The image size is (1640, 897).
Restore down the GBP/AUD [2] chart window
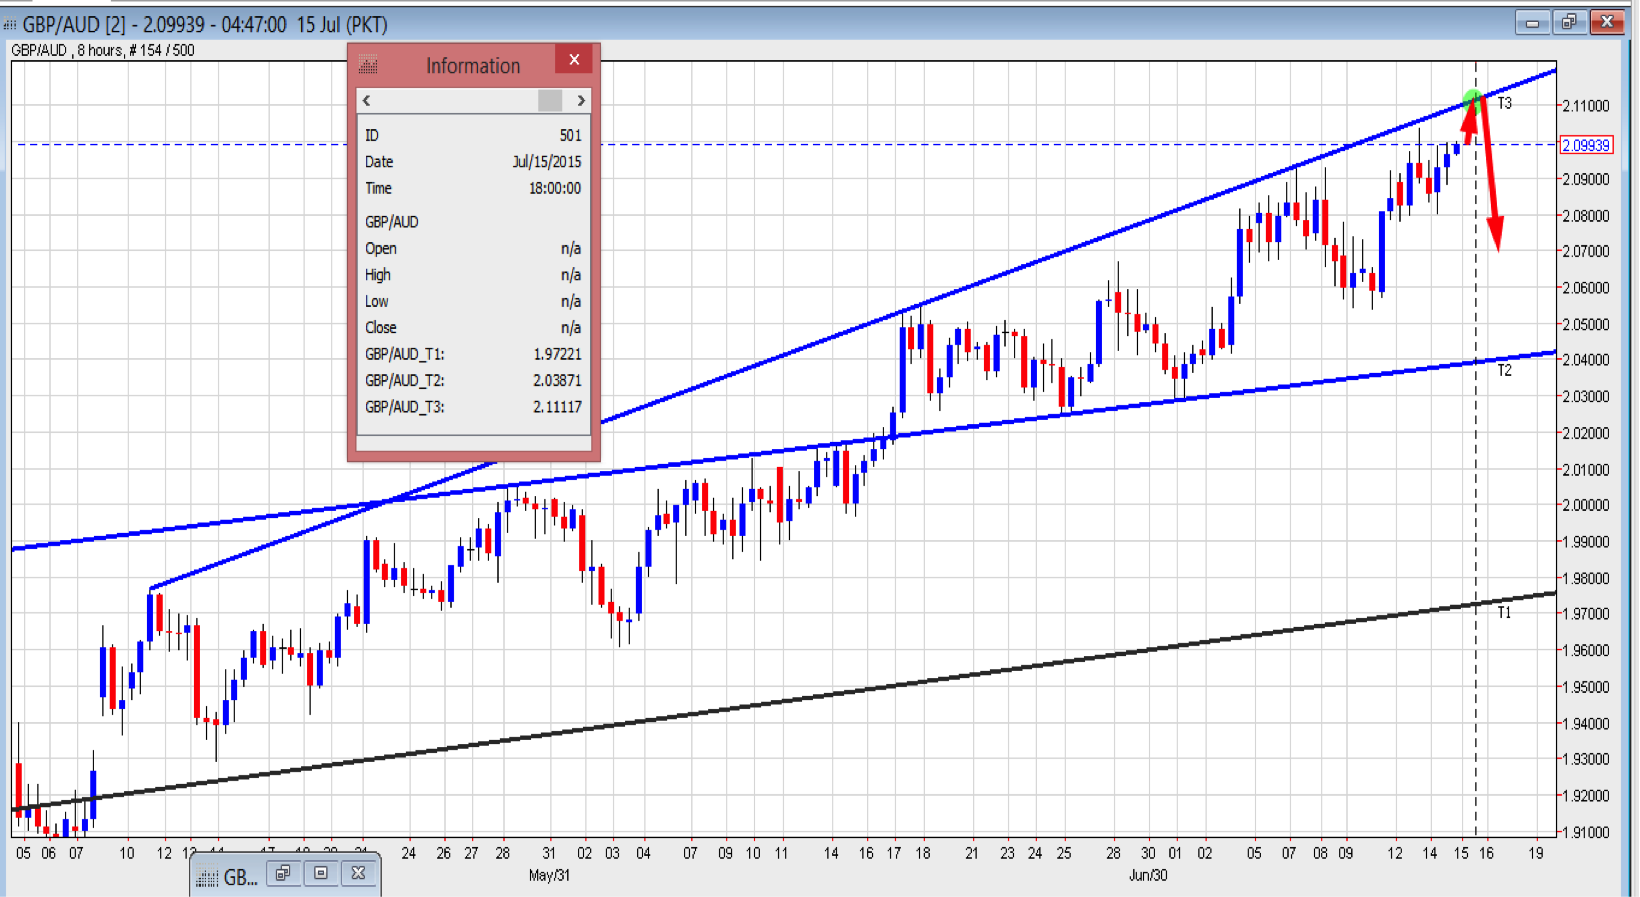(1569, 22)
